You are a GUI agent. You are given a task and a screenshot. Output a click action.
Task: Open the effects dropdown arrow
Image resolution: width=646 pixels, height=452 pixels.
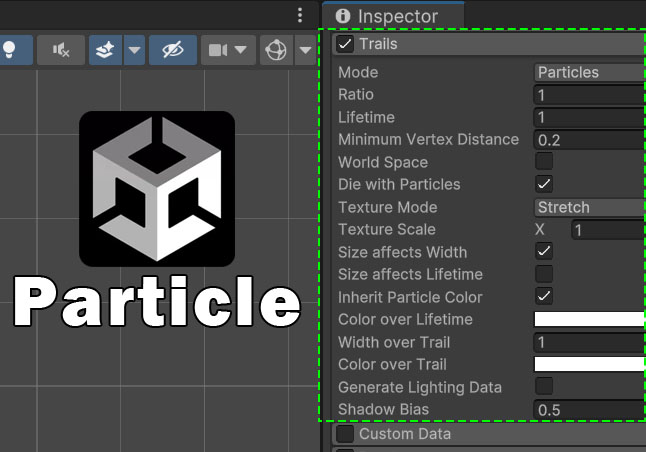[134, 49]
